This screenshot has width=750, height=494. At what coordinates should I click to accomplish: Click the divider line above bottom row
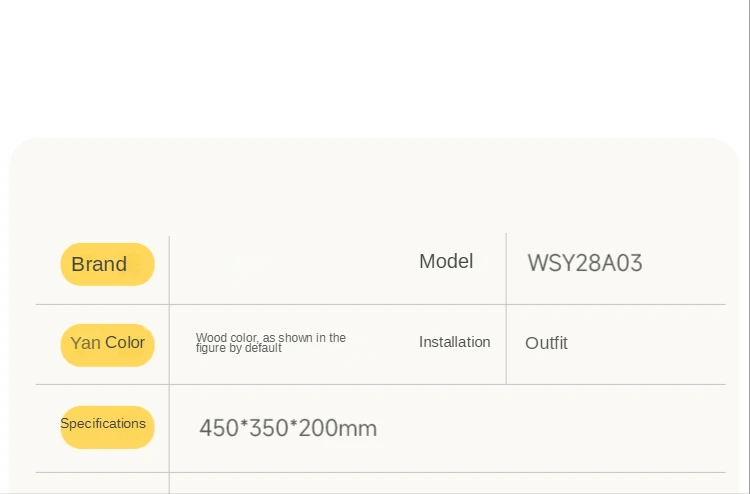tap(380, 472)
